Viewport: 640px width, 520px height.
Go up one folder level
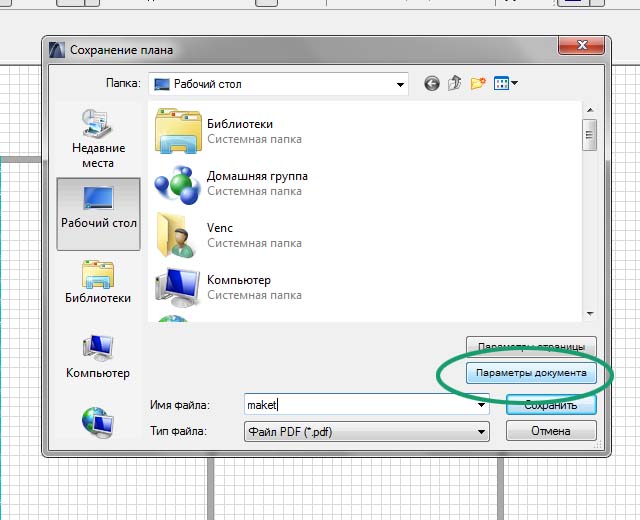(455, 84)
